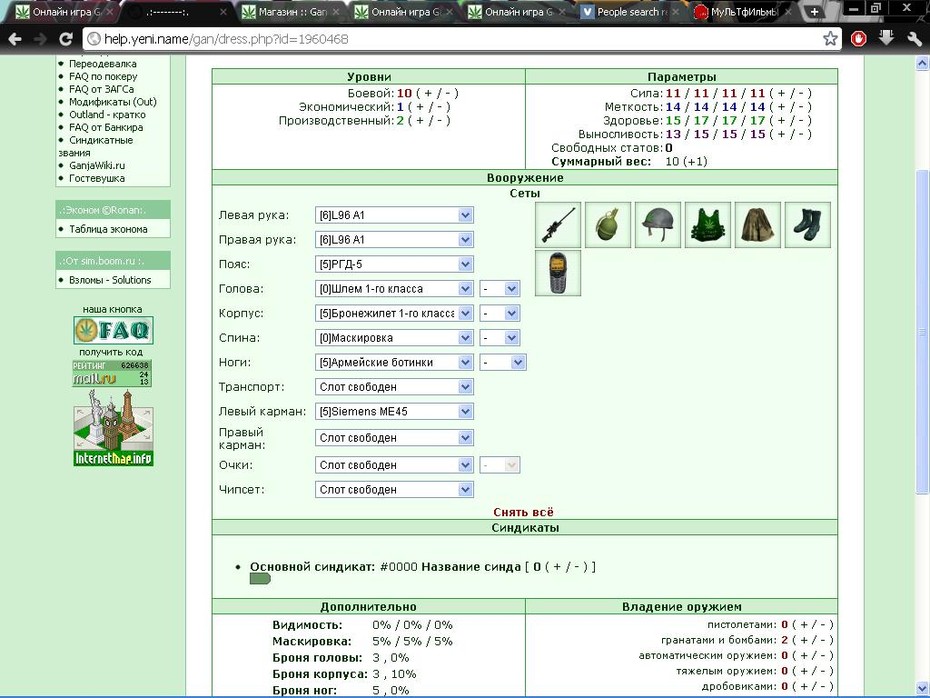The image size is (930, 698).
Task: Open the Левая рука weapon dropdown
Action: [394, 215]
